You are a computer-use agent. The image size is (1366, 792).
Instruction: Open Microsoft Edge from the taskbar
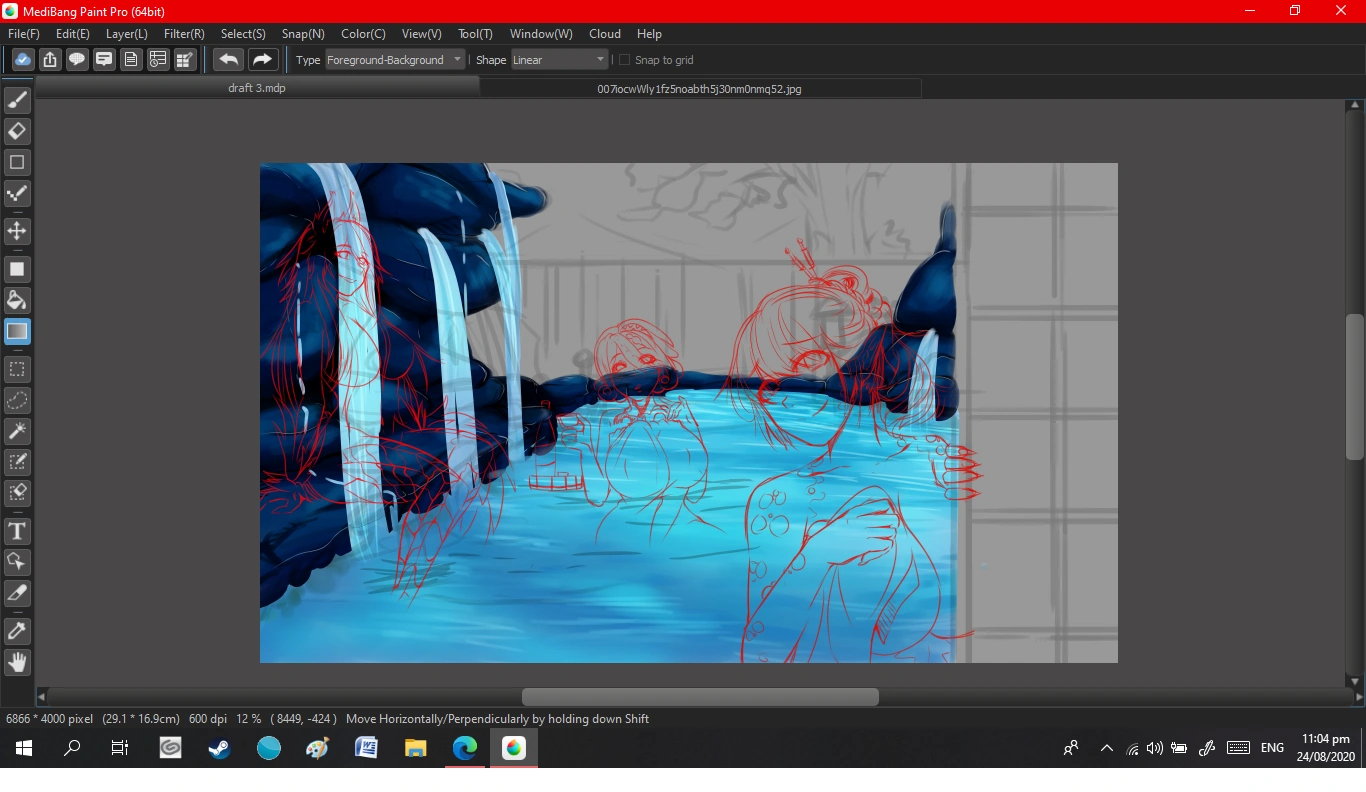click(x=465, y=747)
